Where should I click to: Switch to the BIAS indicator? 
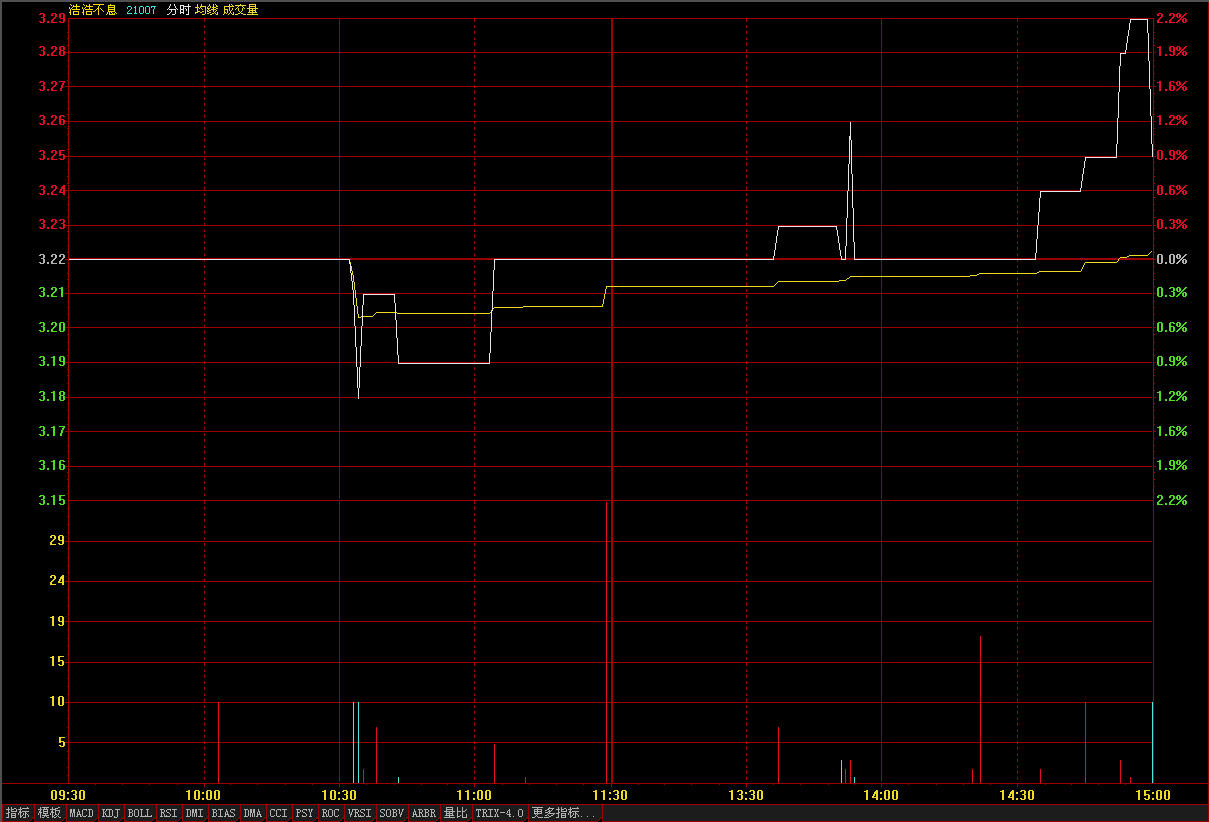coord(224,813)
